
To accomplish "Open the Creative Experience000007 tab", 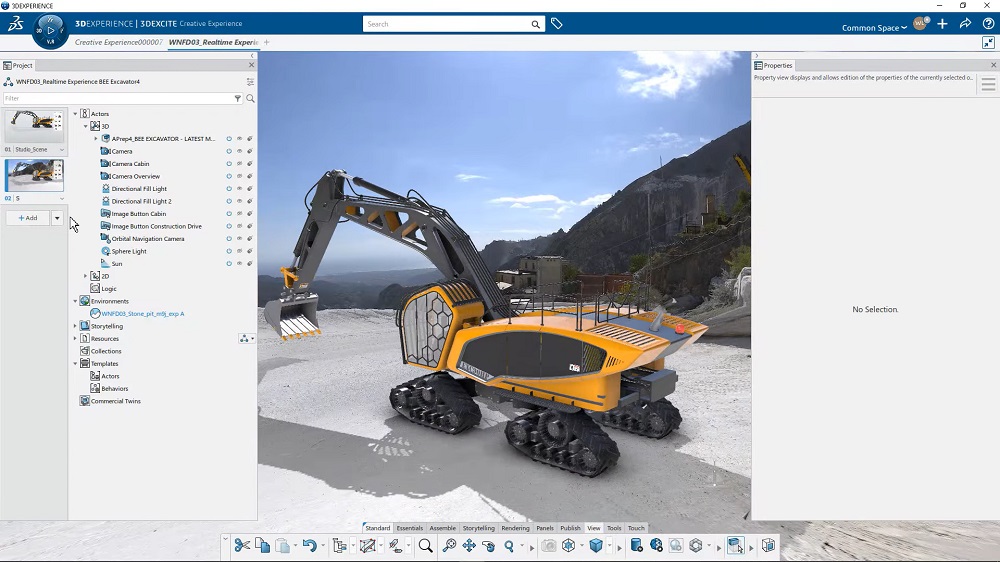I will point(119,42).
